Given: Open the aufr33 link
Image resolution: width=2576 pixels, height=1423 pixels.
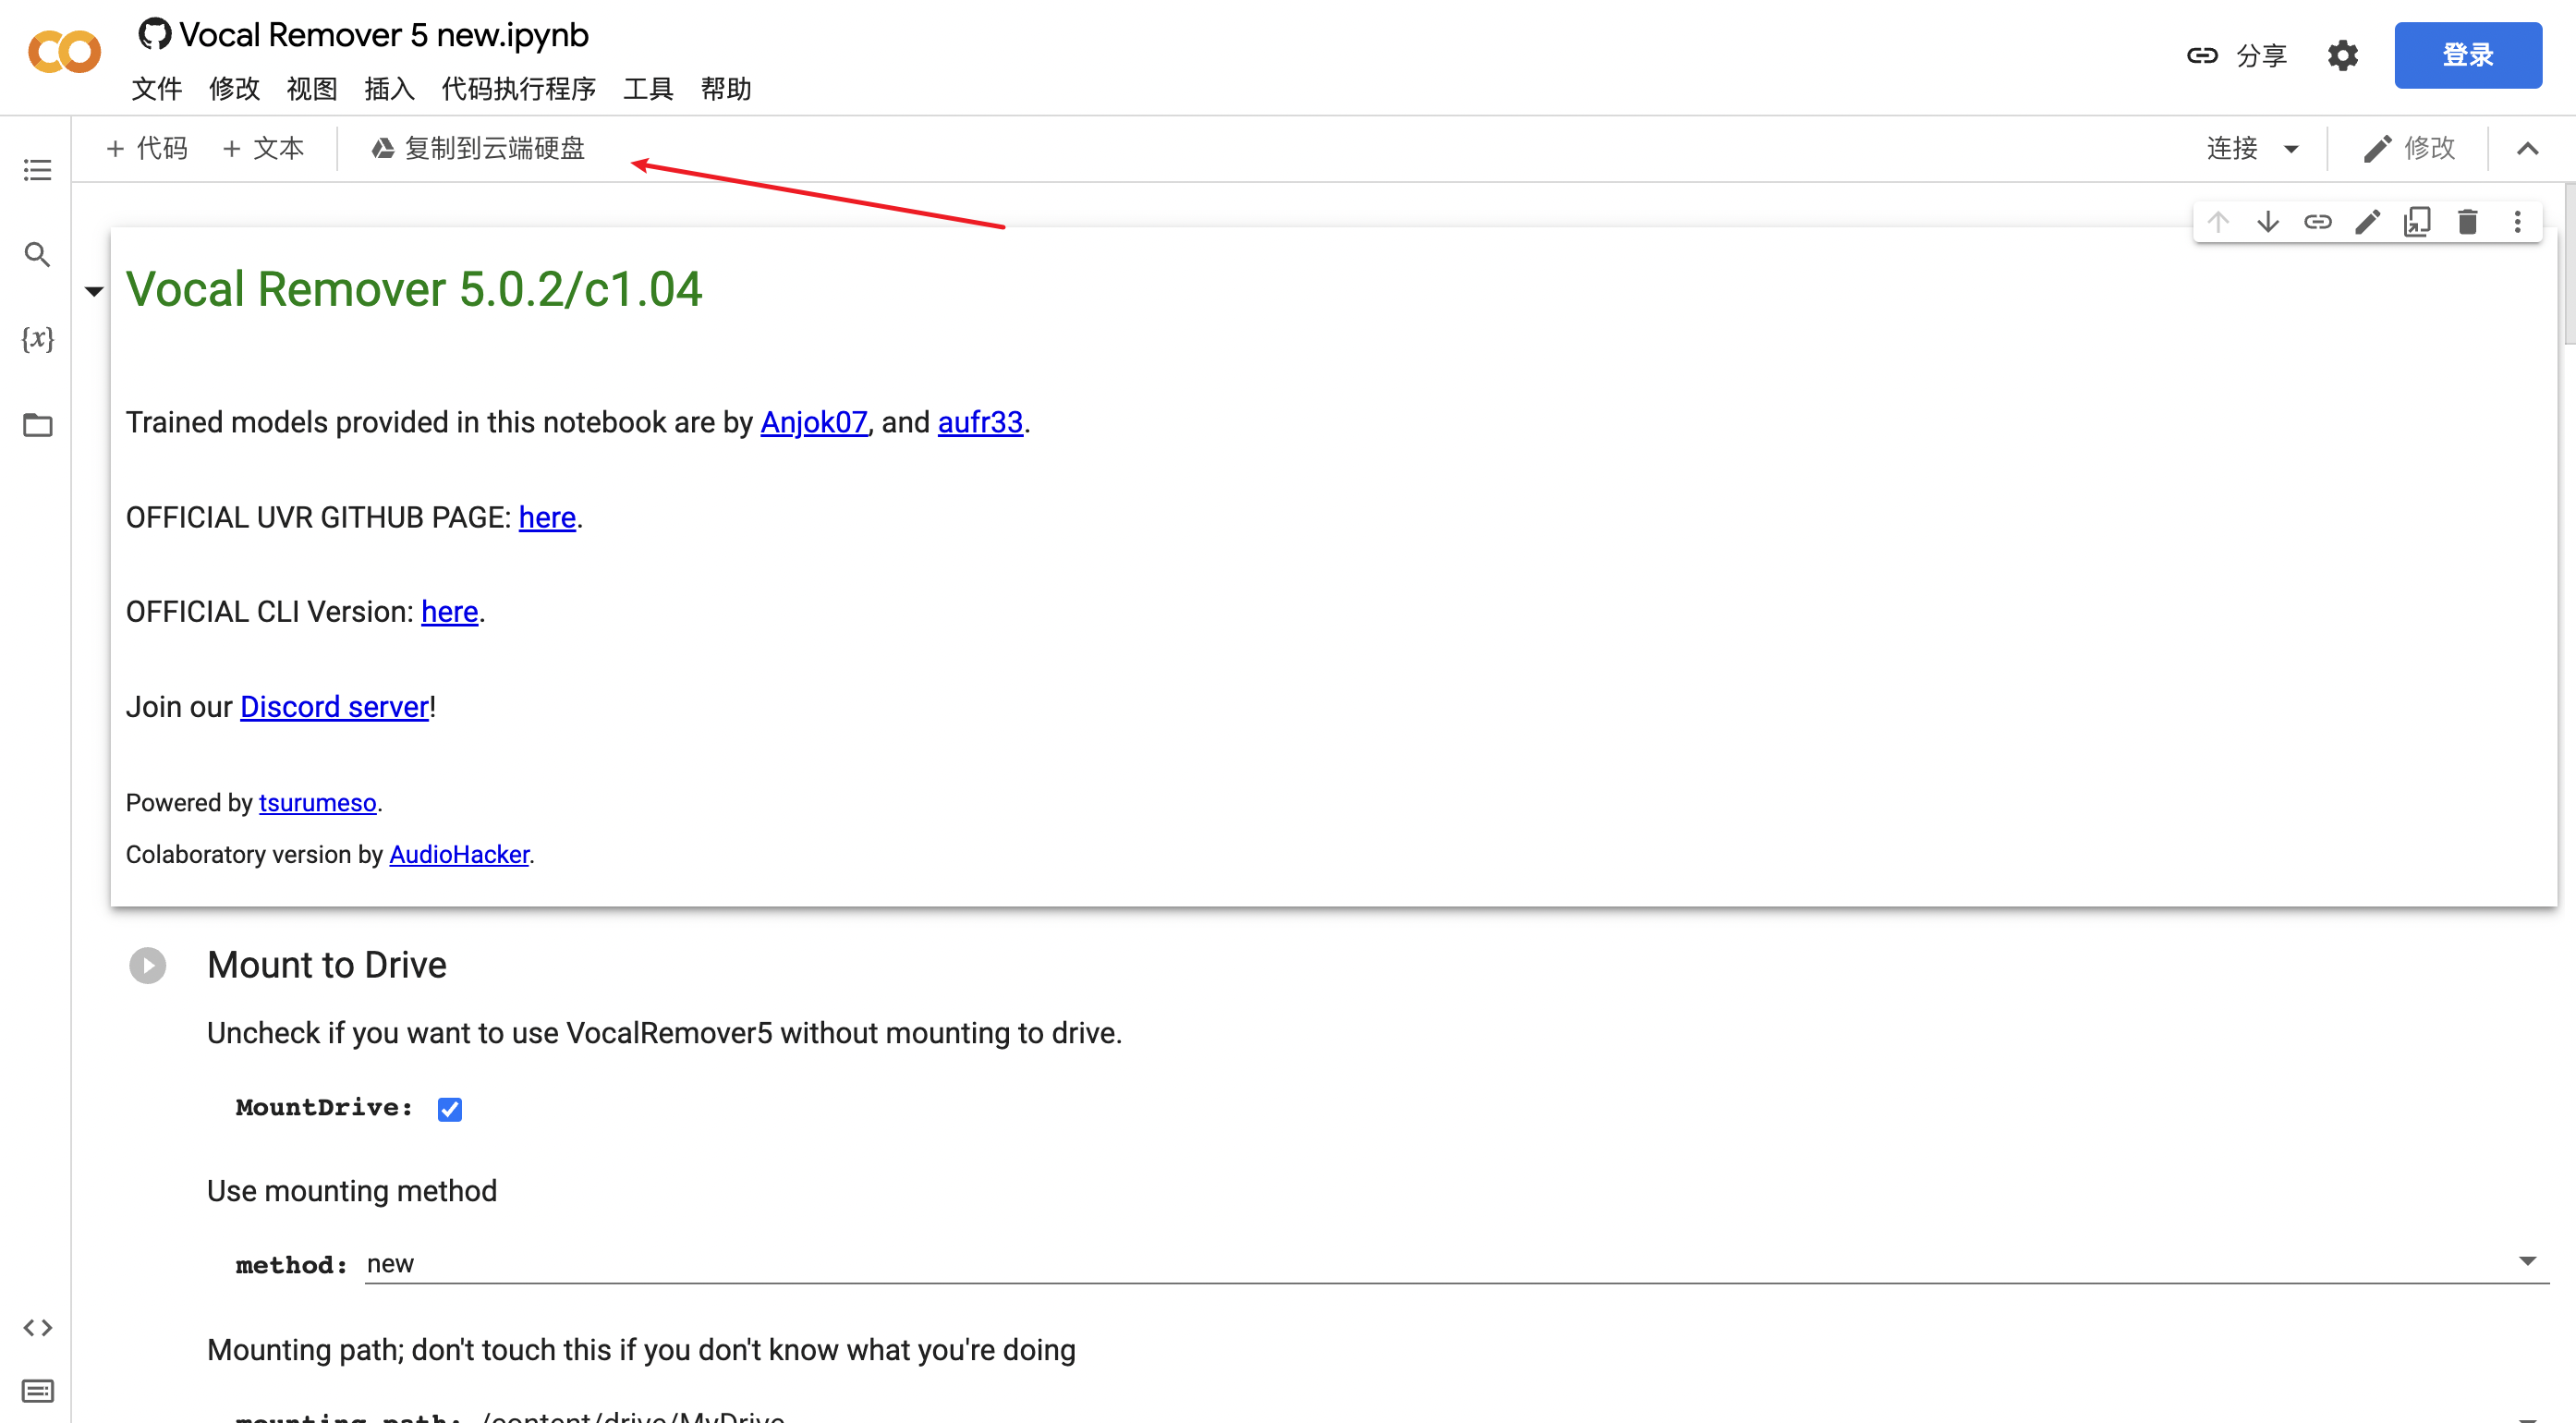Looking at the screenshot, I should [x=980, y=422].
